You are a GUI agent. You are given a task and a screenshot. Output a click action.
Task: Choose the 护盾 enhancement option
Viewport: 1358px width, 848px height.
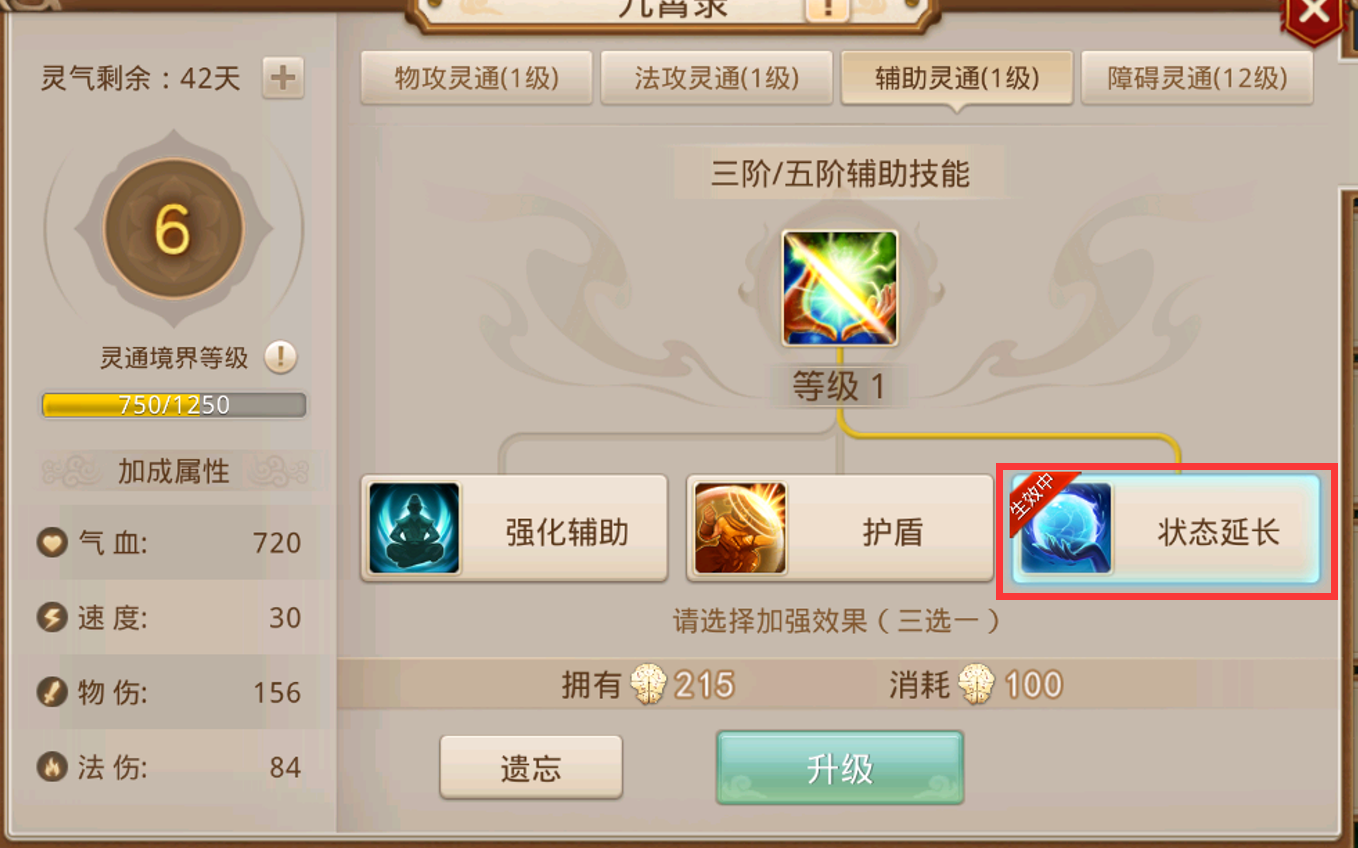(840, 528)
